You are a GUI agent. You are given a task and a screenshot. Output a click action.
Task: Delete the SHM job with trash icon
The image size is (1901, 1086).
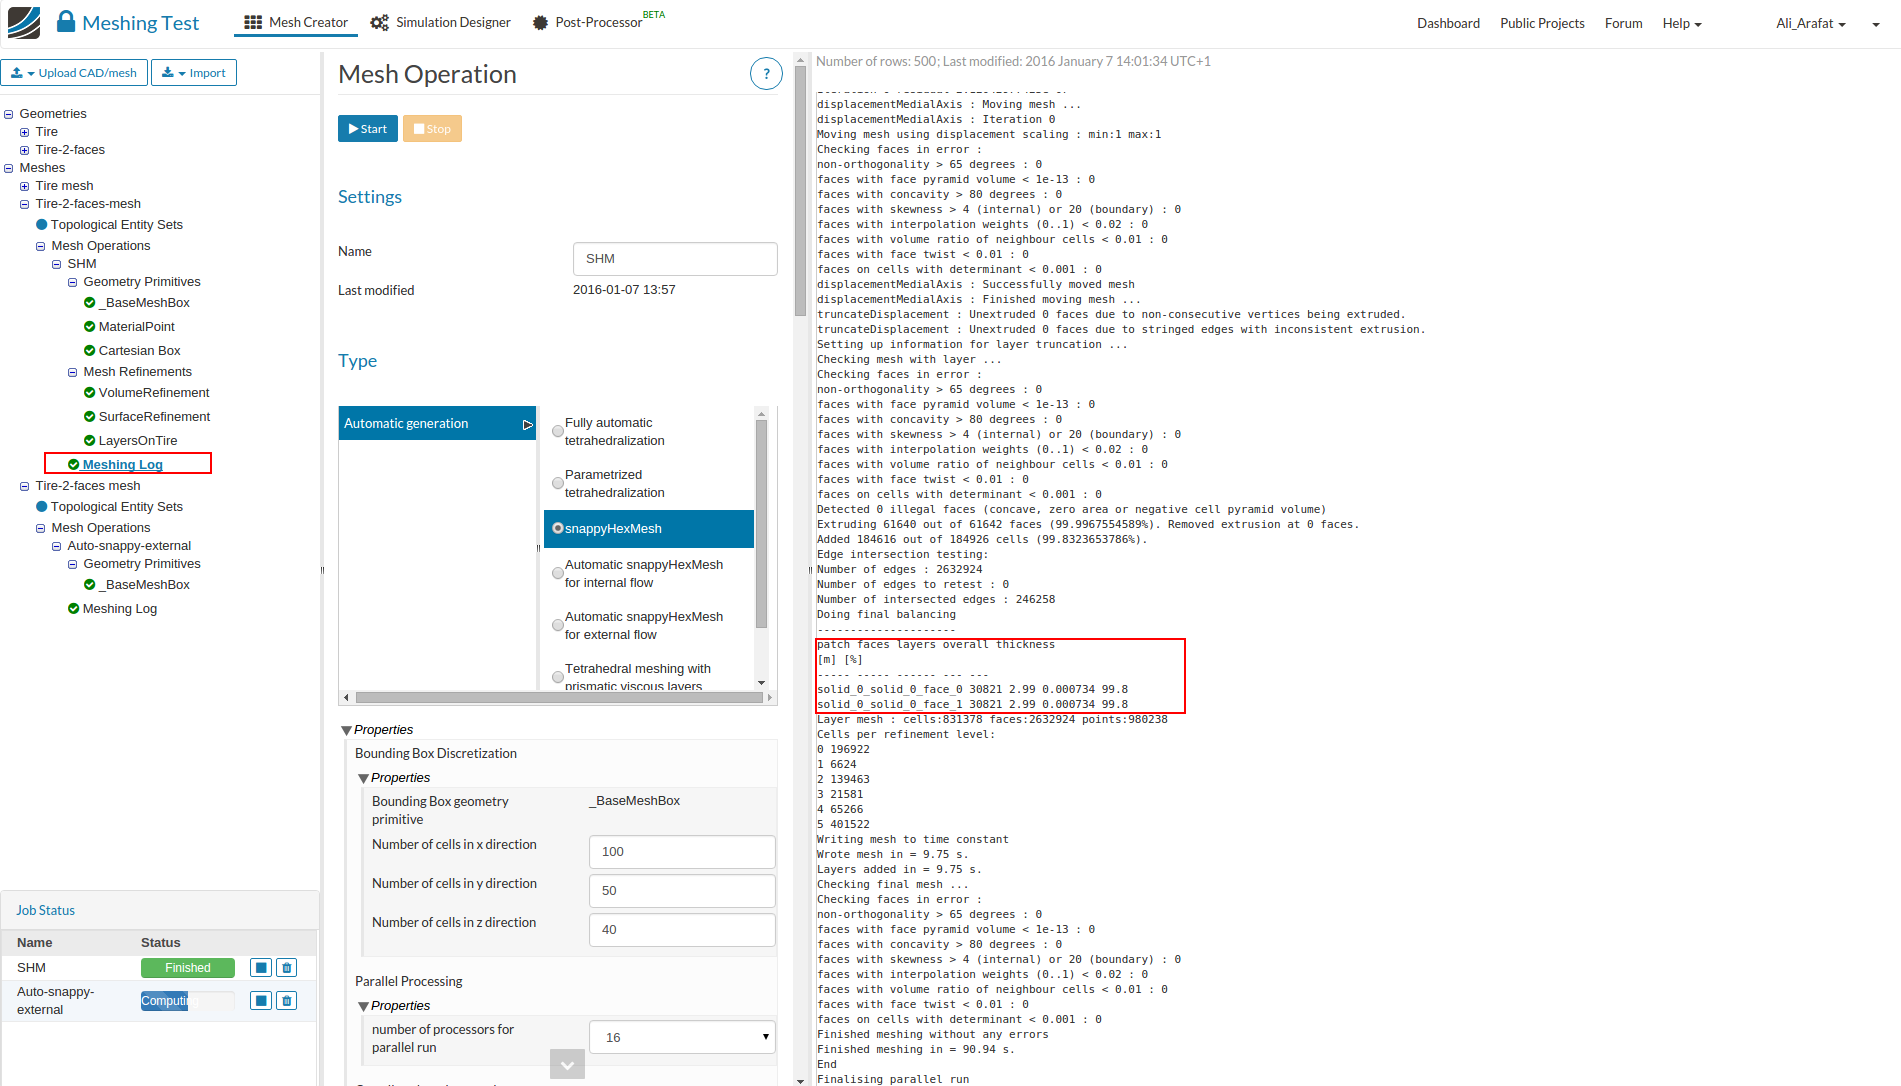point(287,967)
